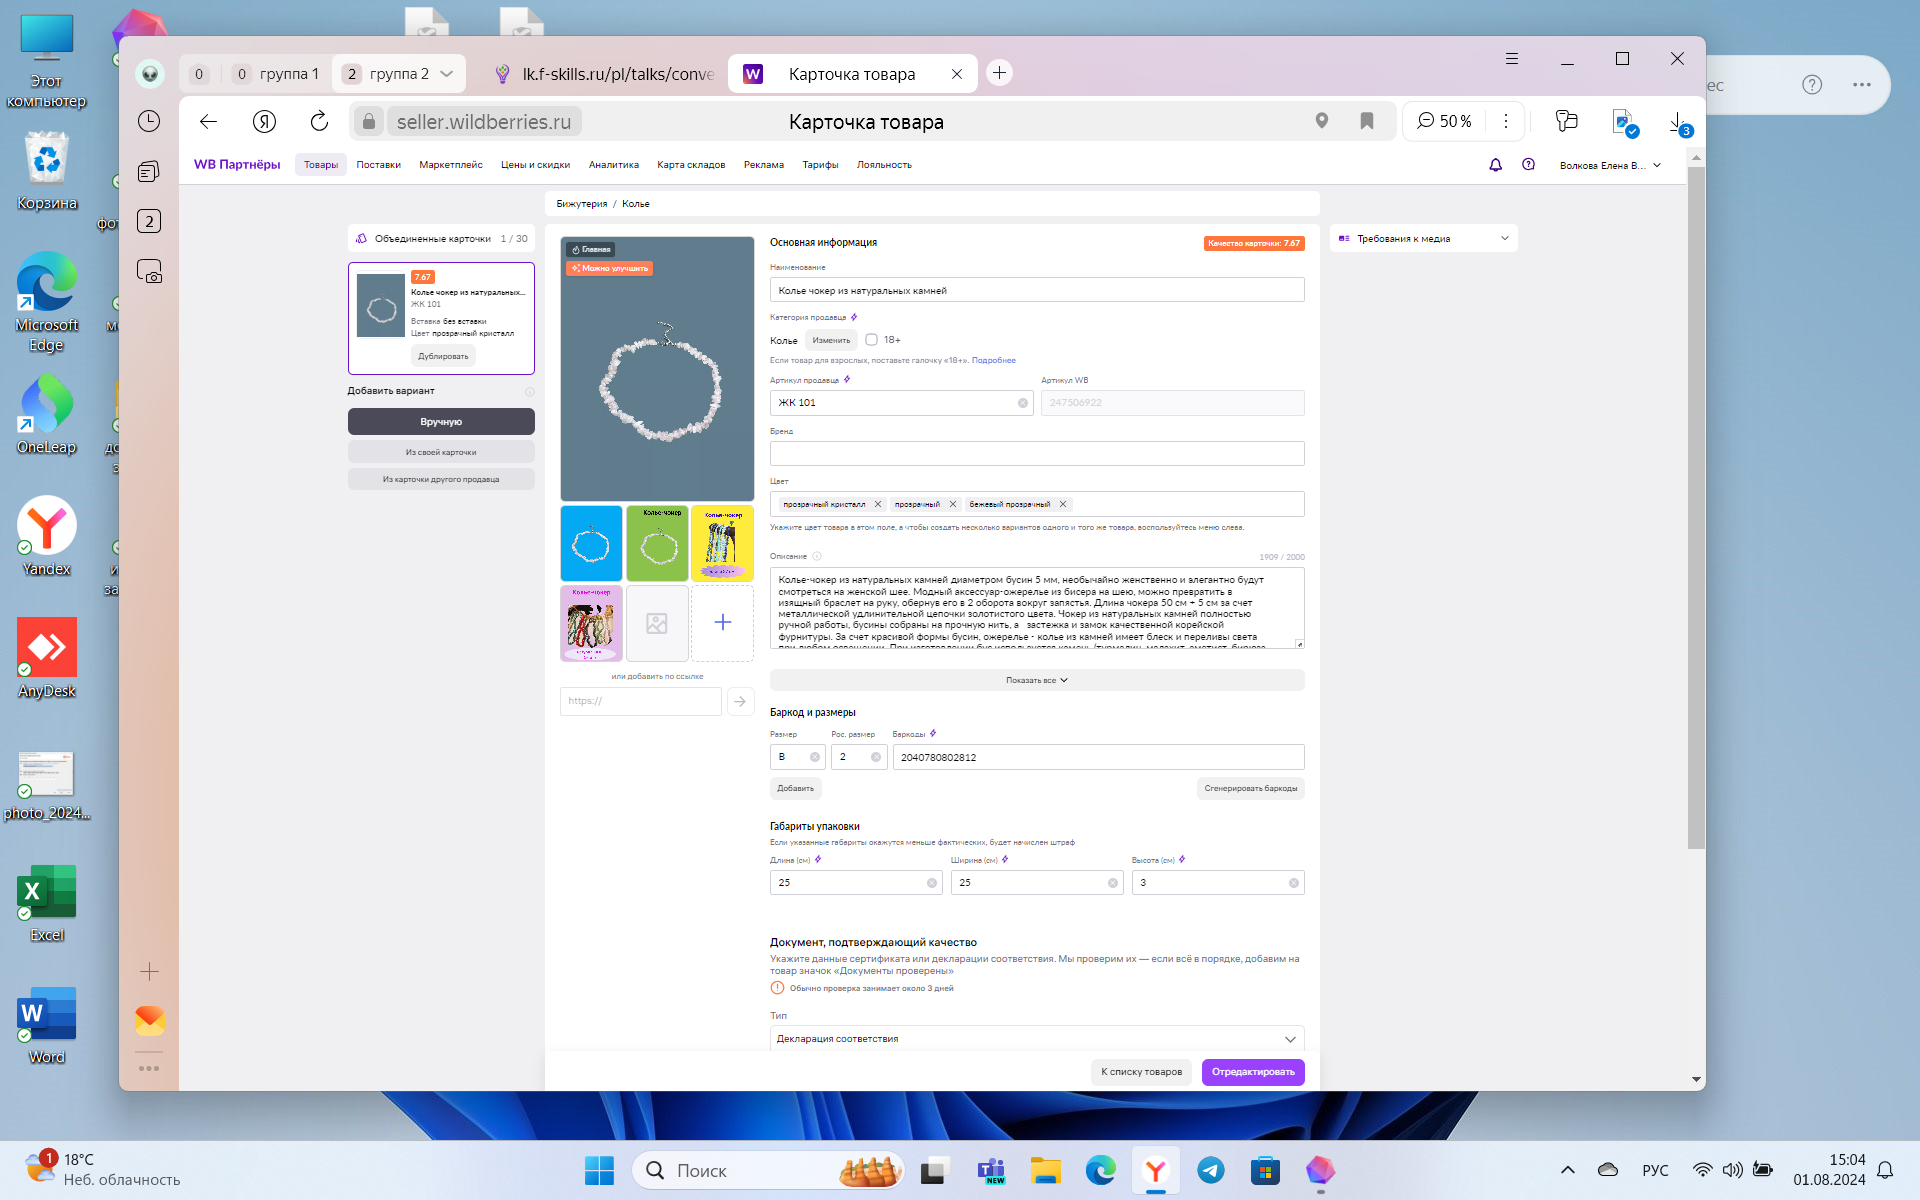Open Microsoft Teams from the taskbar
Viewport: 1920px width, 1200px height.
coord(991,1170)
